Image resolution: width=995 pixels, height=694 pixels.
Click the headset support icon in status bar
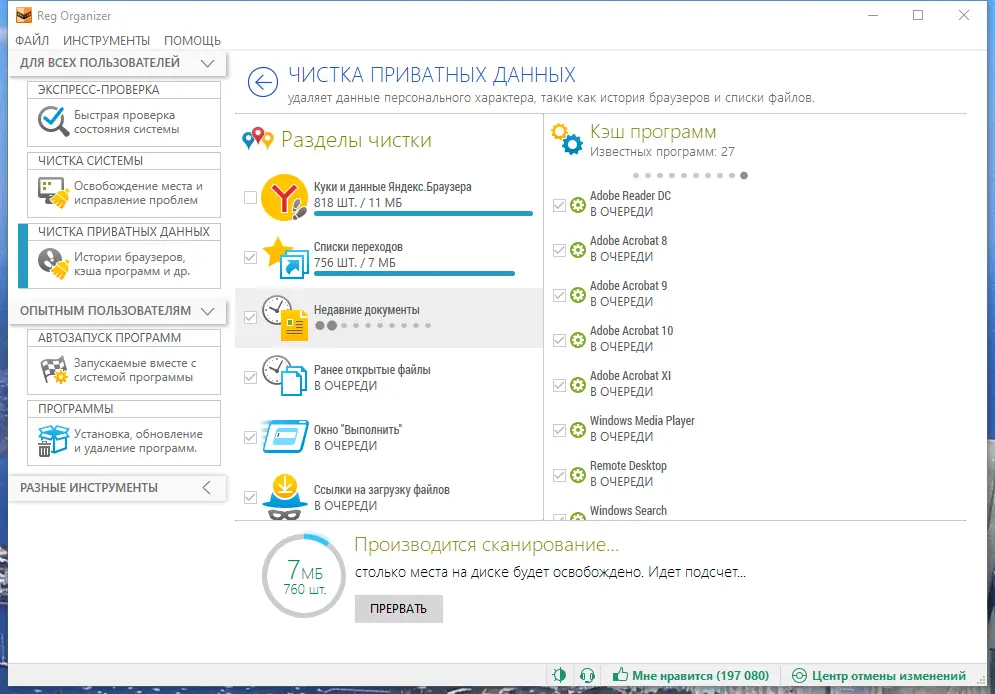pyautogui.click(x=588, y=676)
